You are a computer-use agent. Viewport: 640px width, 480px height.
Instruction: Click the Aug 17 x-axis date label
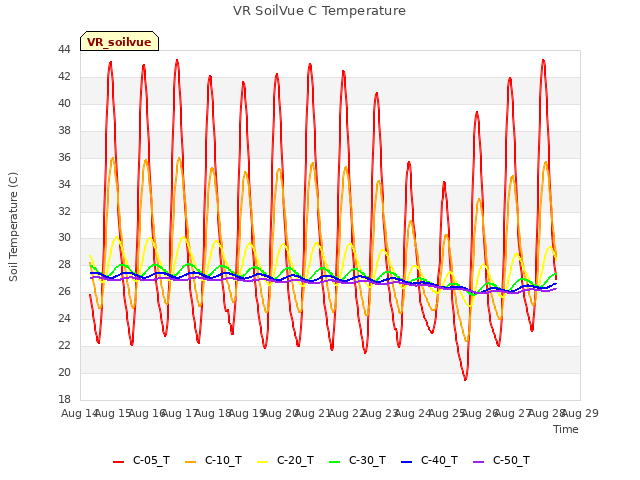point(180,413)
